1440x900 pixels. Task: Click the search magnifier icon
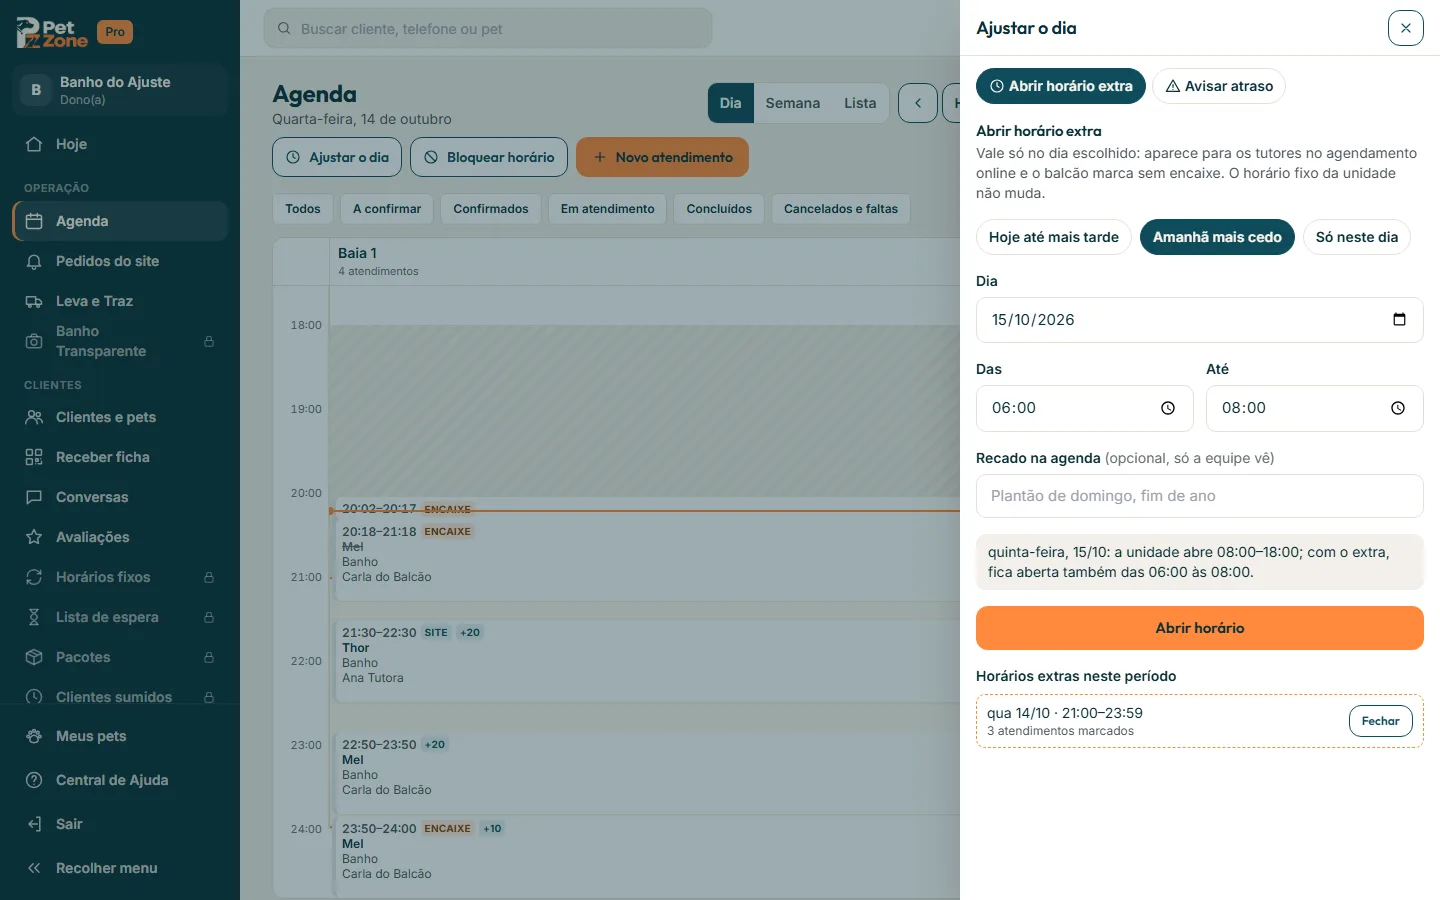point(284,29)
